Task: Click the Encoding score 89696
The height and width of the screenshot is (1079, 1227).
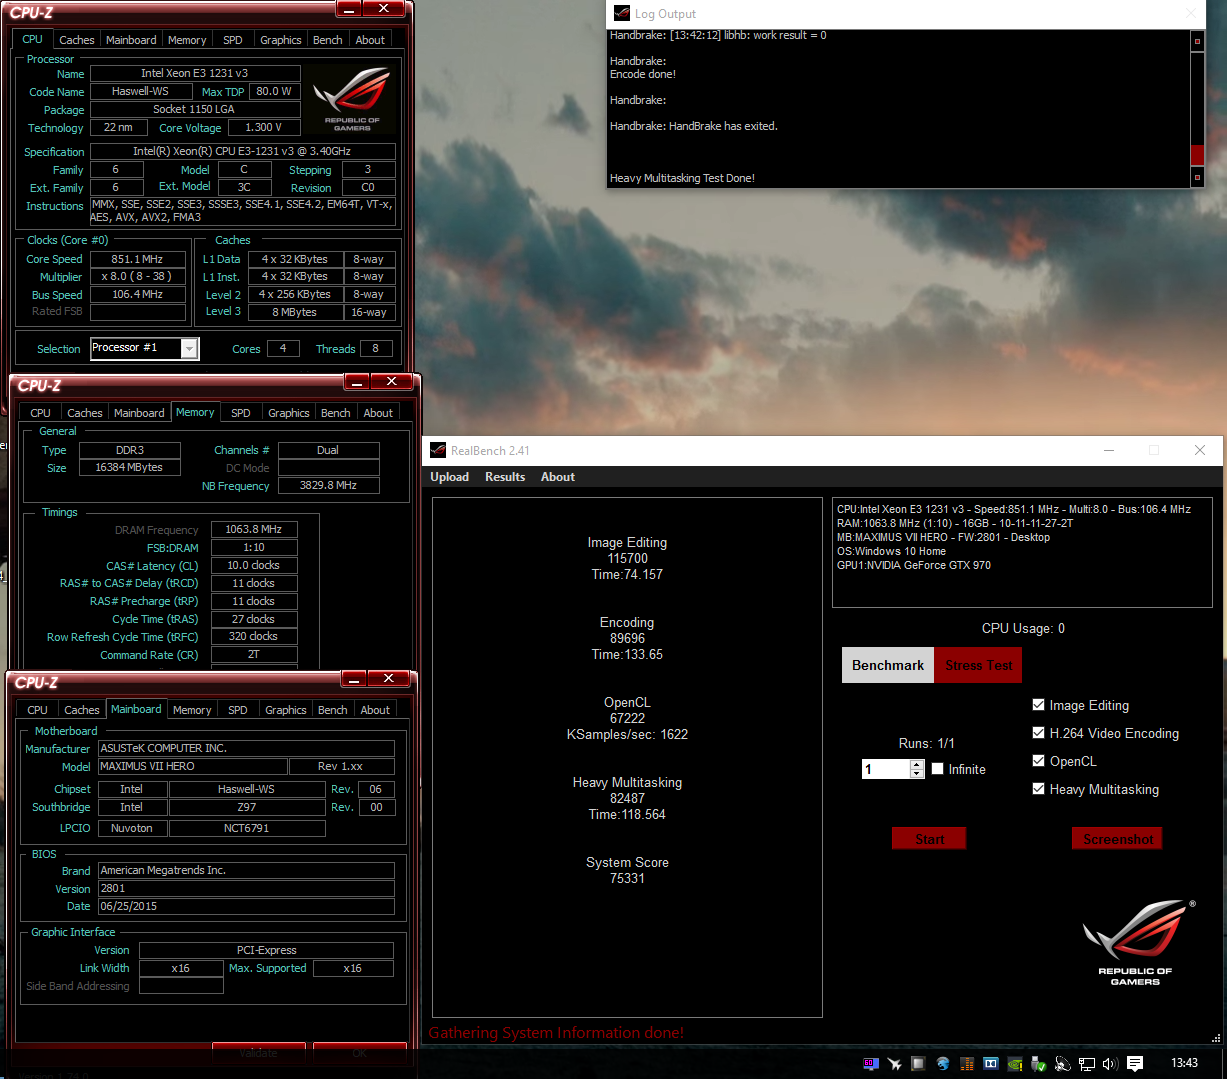Action: (x=627, y=638)
